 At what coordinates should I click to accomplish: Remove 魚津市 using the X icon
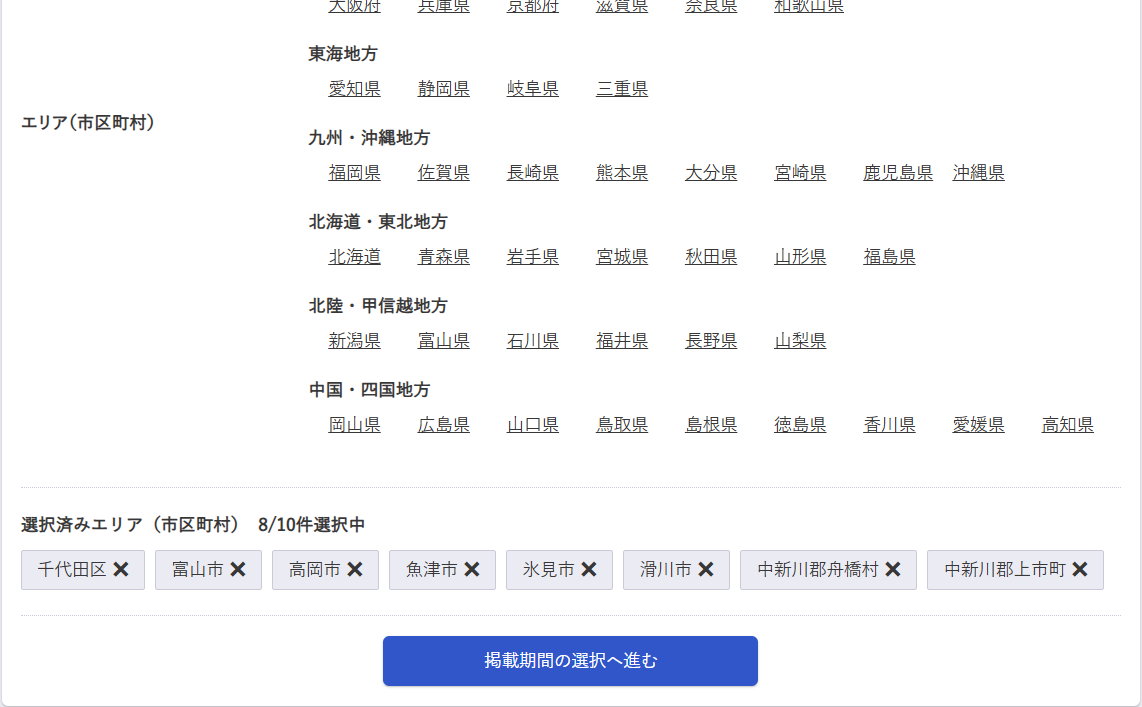pos(472,569)
